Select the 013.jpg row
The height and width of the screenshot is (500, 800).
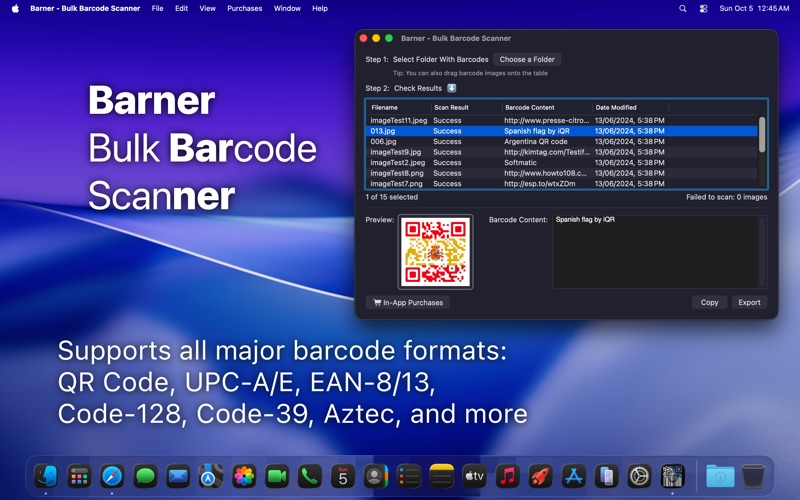563,131
